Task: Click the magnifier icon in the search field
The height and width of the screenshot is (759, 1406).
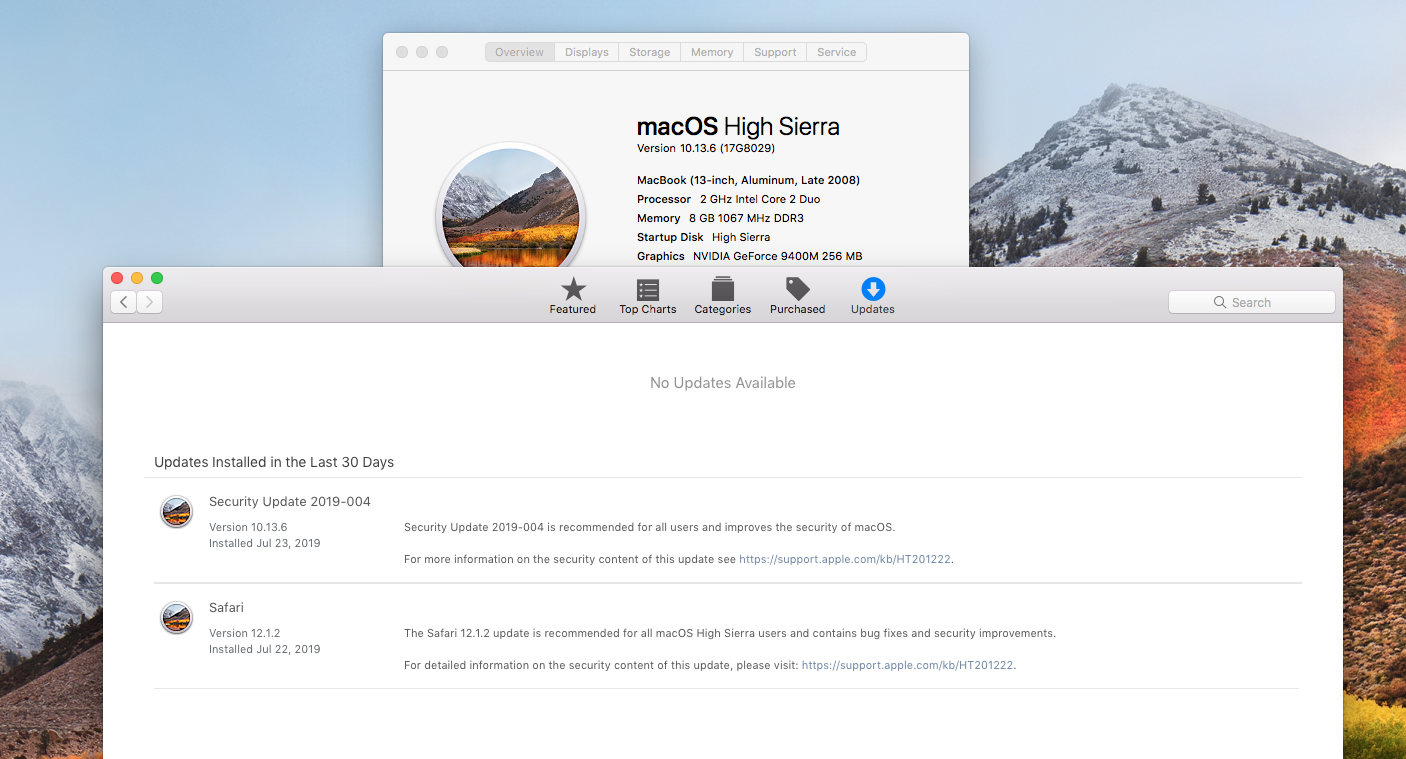Action: pos(1220,302)
